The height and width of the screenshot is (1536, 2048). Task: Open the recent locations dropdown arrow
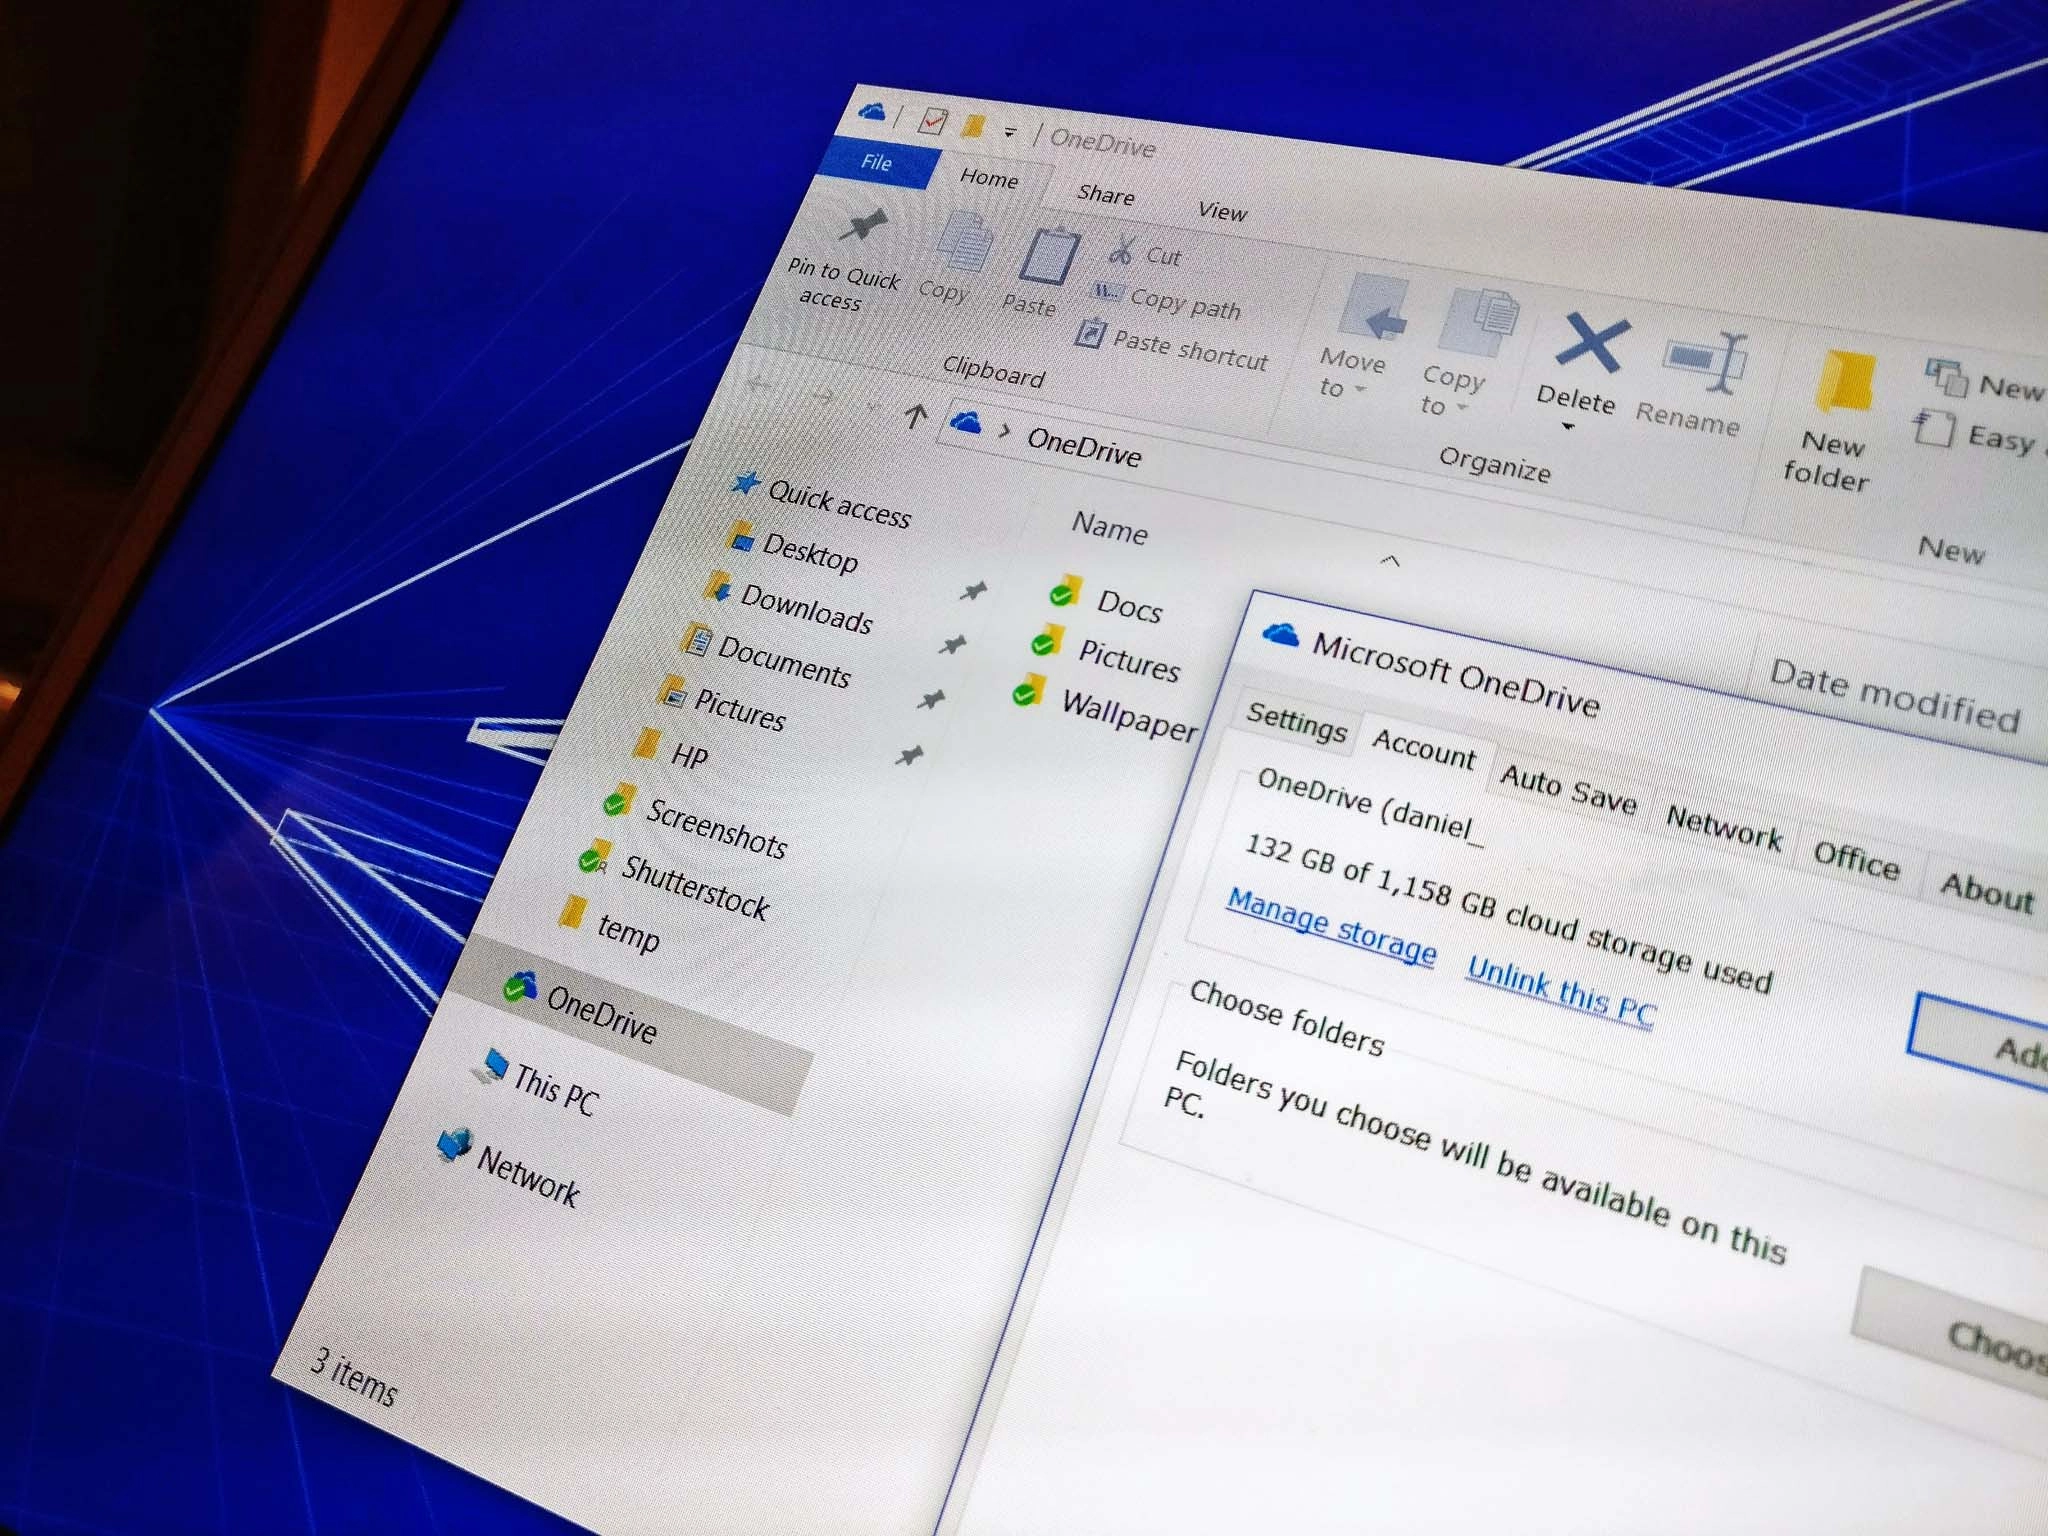click(x=872, y=408)
